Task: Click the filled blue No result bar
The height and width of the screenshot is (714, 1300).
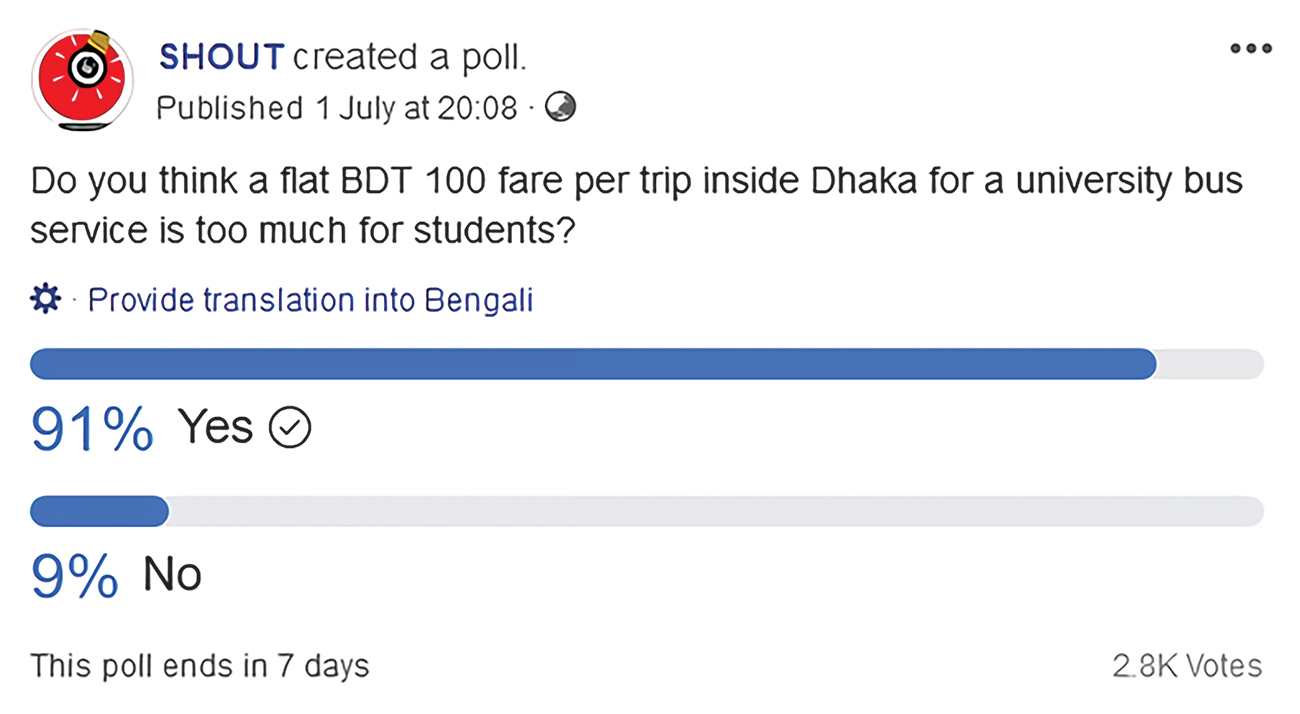Action: coord(99,511)
